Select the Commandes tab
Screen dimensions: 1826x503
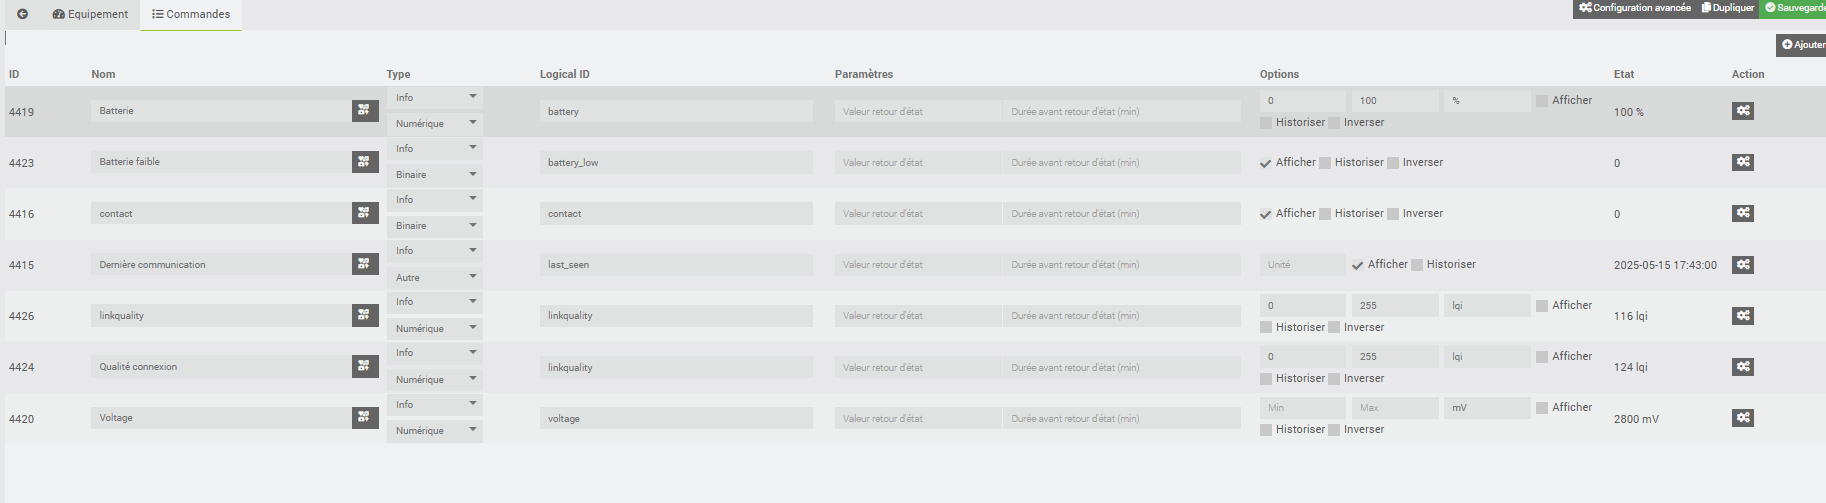click(191, 14)
